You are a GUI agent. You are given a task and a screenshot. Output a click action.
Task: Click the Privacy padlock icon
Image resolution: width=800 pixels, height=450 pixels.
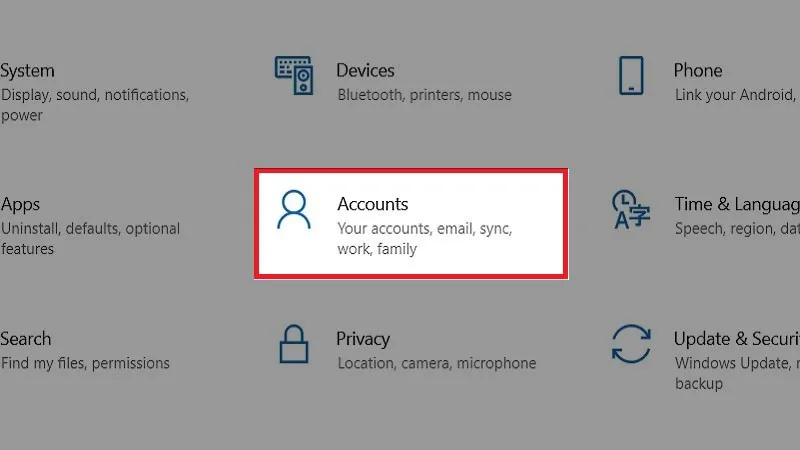click(294, 344)
